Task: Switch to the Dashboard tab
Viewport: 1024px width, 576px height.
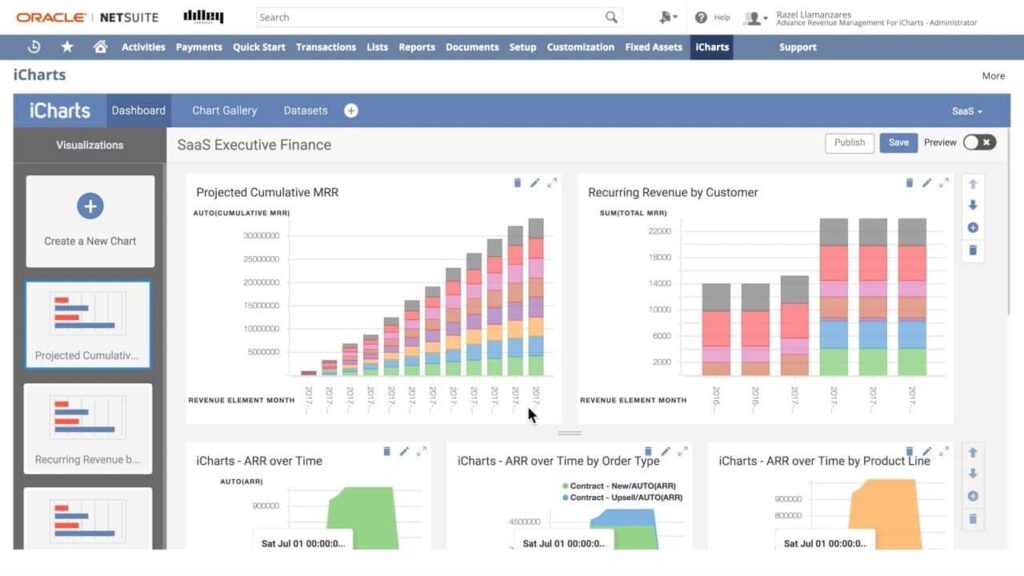Action: pyautogui.click(x=138, y=110)
